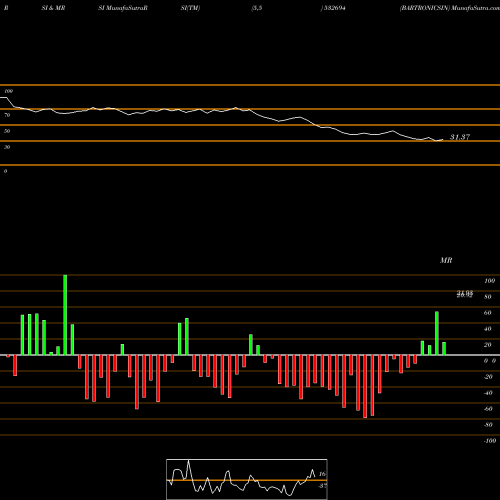This screenshot has width=500, height=500.
Task: Click the 16 value in mini chart
Action: point(322,474)
